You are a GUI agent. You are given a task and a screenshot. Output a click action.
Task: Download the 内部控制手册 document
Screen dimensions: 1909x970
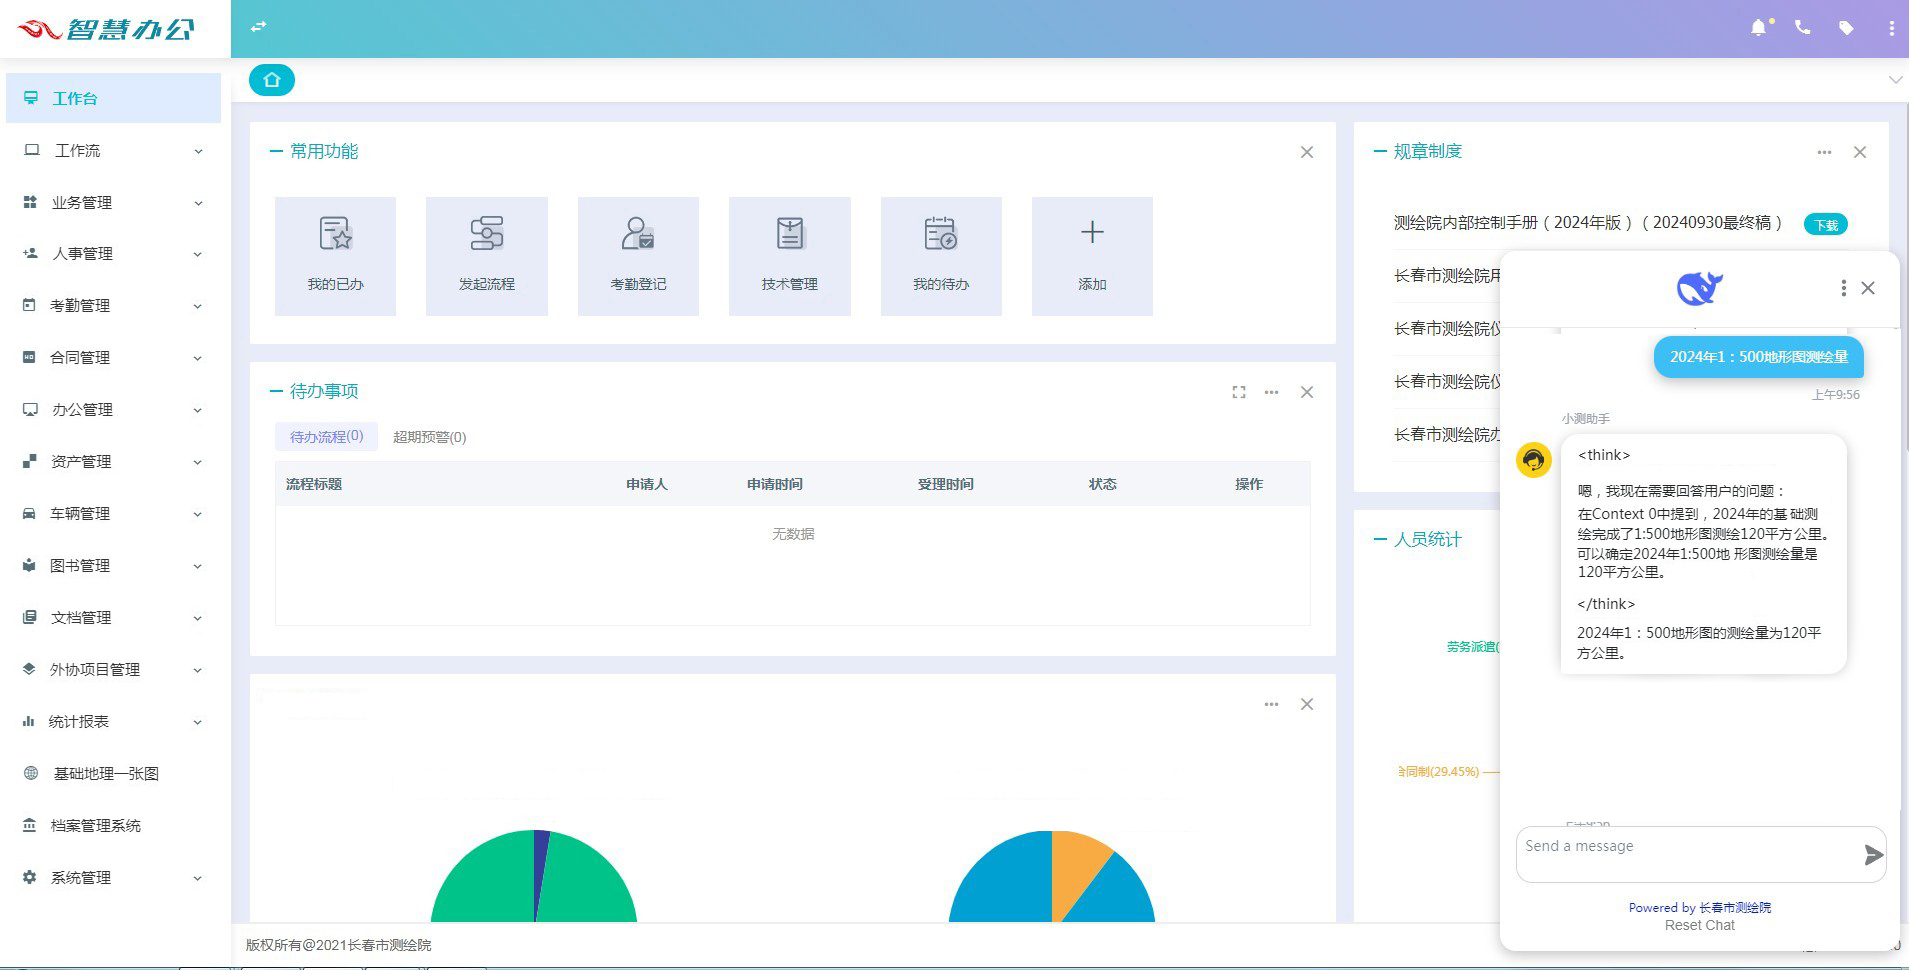tap(1825, 224)
